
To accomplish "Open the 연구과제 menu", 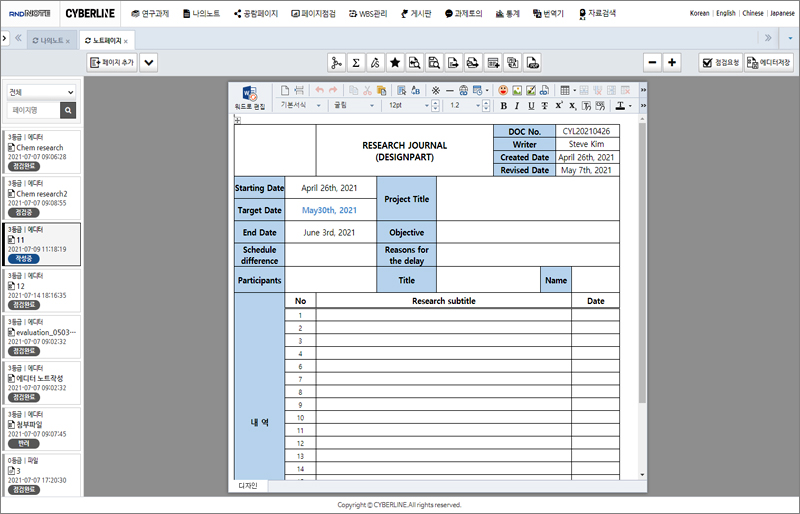I will [x=150, y=14].
